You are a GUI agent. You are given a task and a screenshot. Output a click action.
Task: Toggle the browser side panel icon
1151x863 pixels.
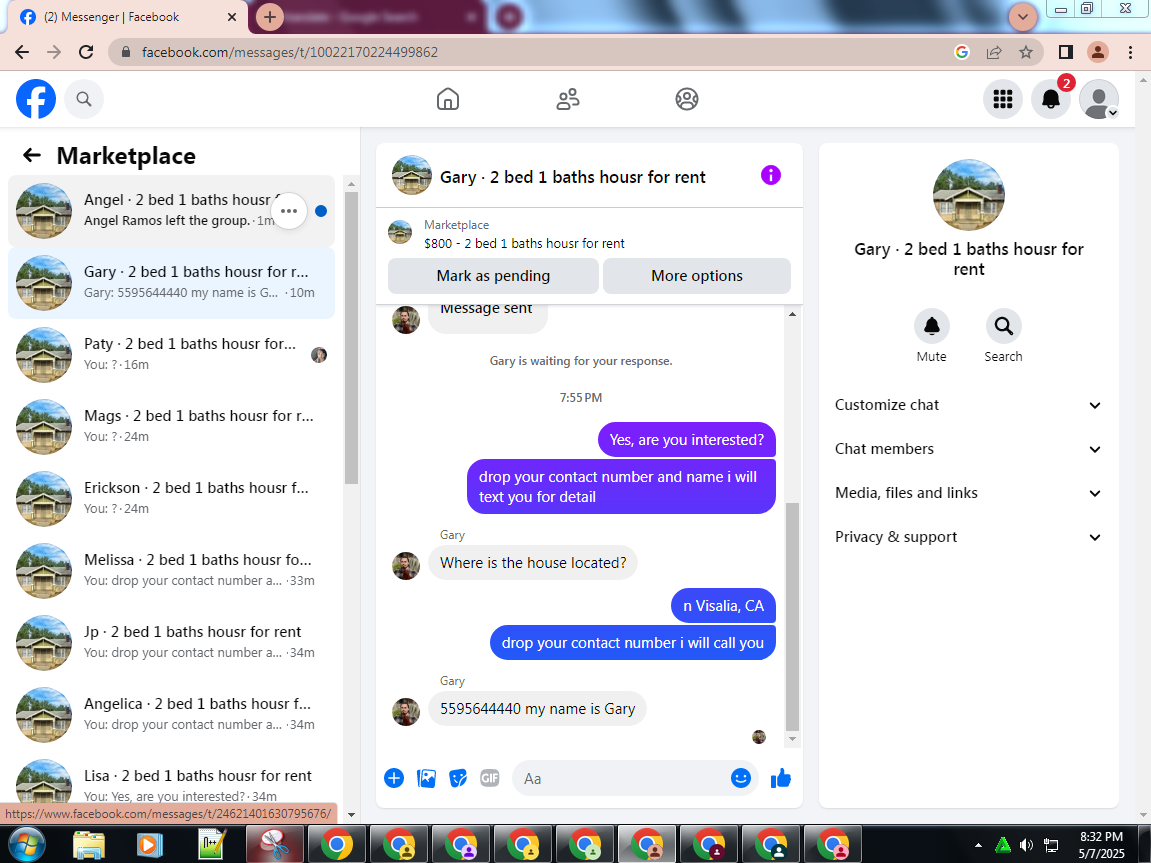[x=1066, y=52]
